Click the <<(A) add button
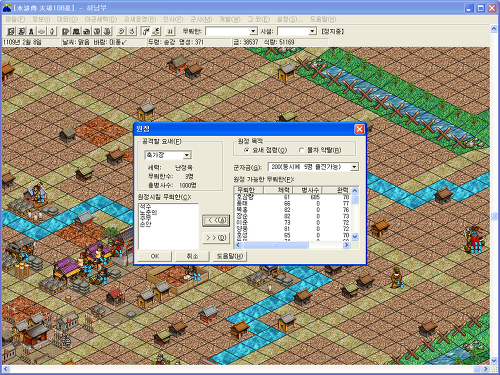The height and width of the screenshot is (375, 500). (216, 221)
